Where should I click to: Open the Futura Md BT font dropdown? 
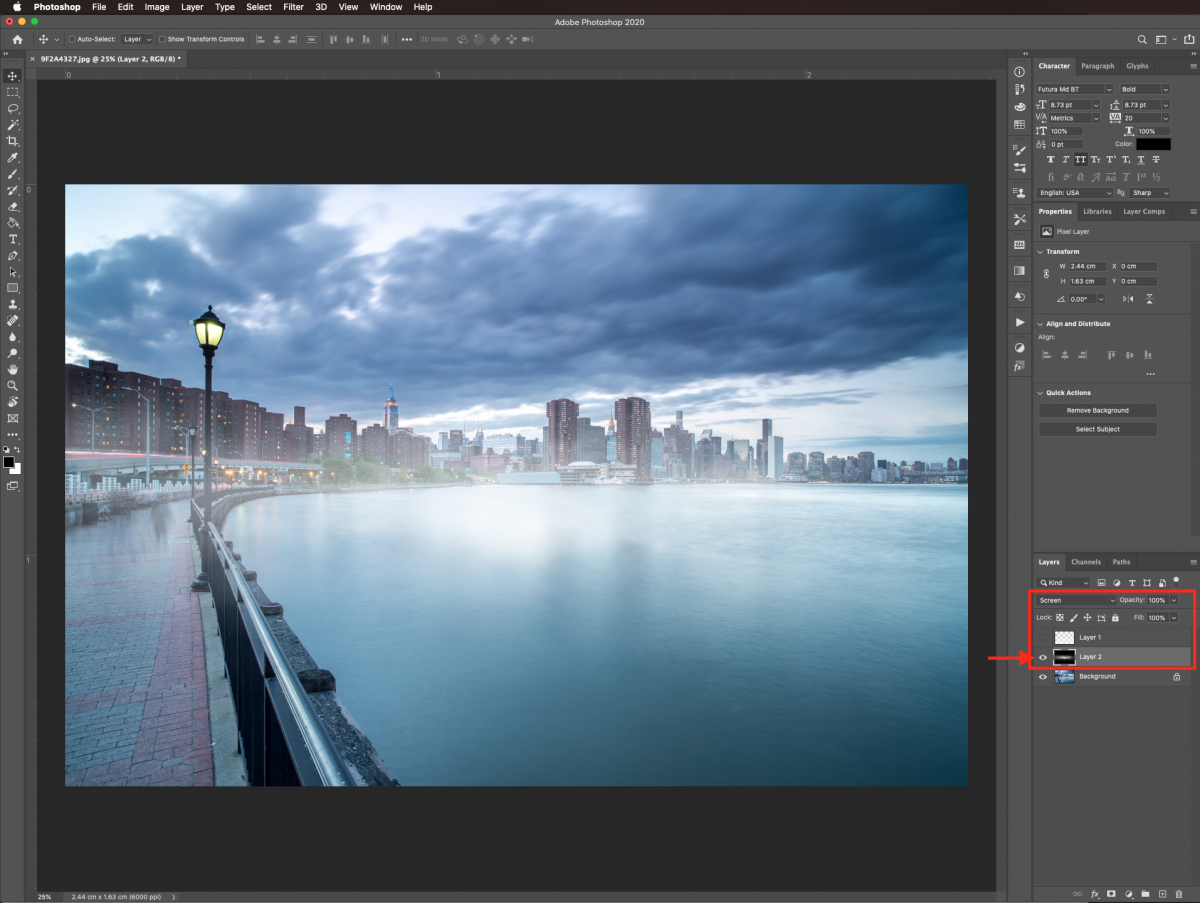tap(1074, 89)
